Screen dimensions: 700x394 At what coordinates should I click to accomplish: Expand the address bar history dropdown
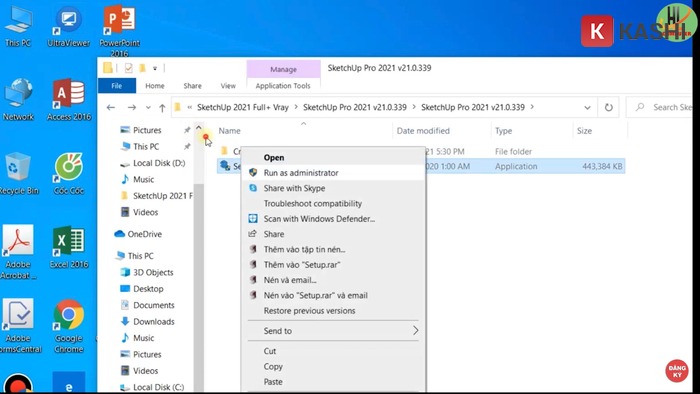click(x=588, y=108)
